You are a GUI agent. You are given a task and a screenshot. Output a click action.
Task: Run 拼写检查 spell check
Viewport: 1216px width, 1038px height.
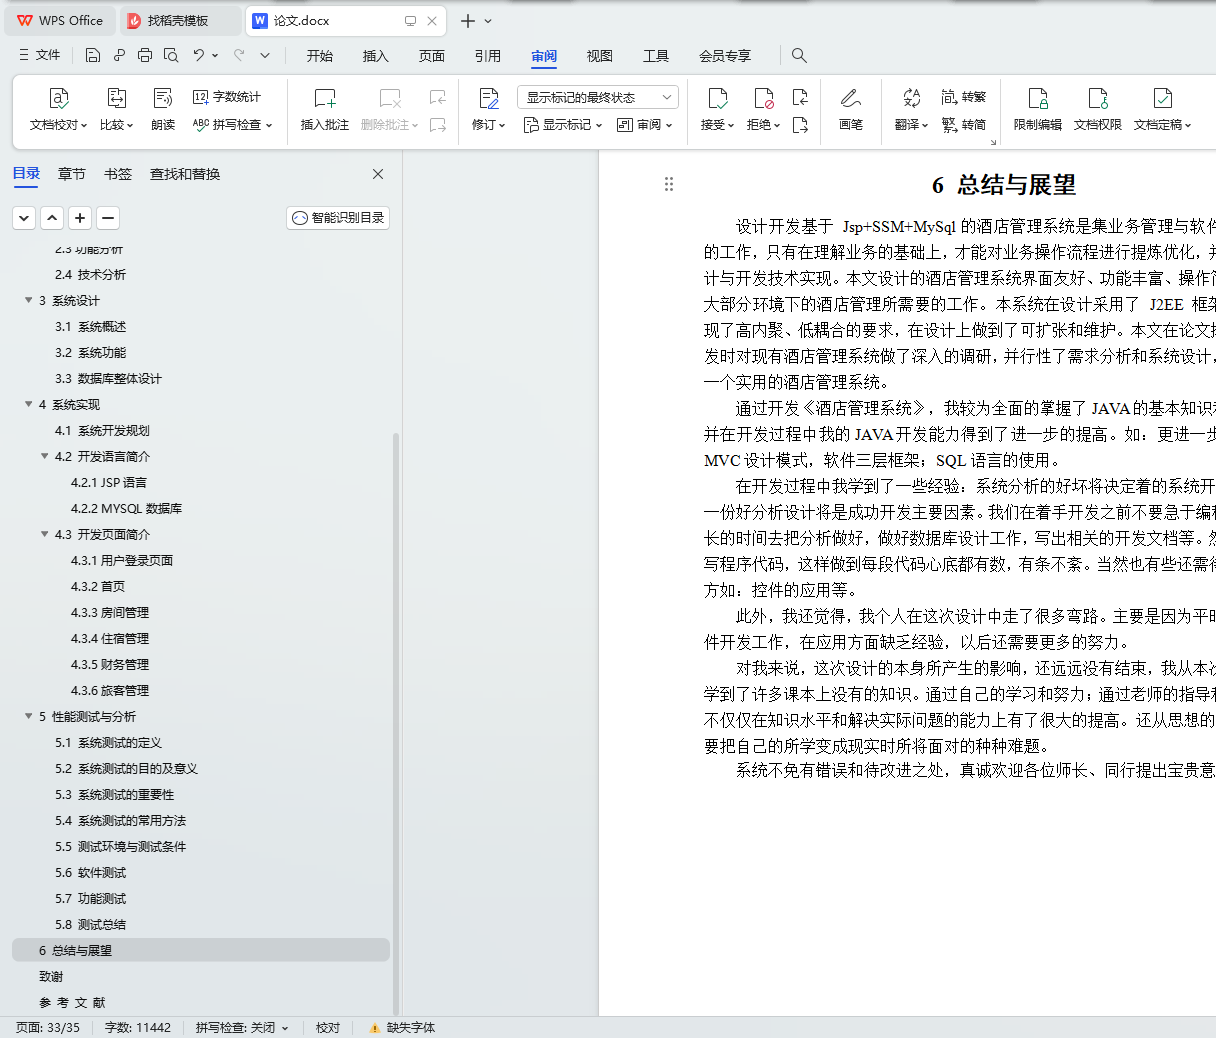pos(231,125)
